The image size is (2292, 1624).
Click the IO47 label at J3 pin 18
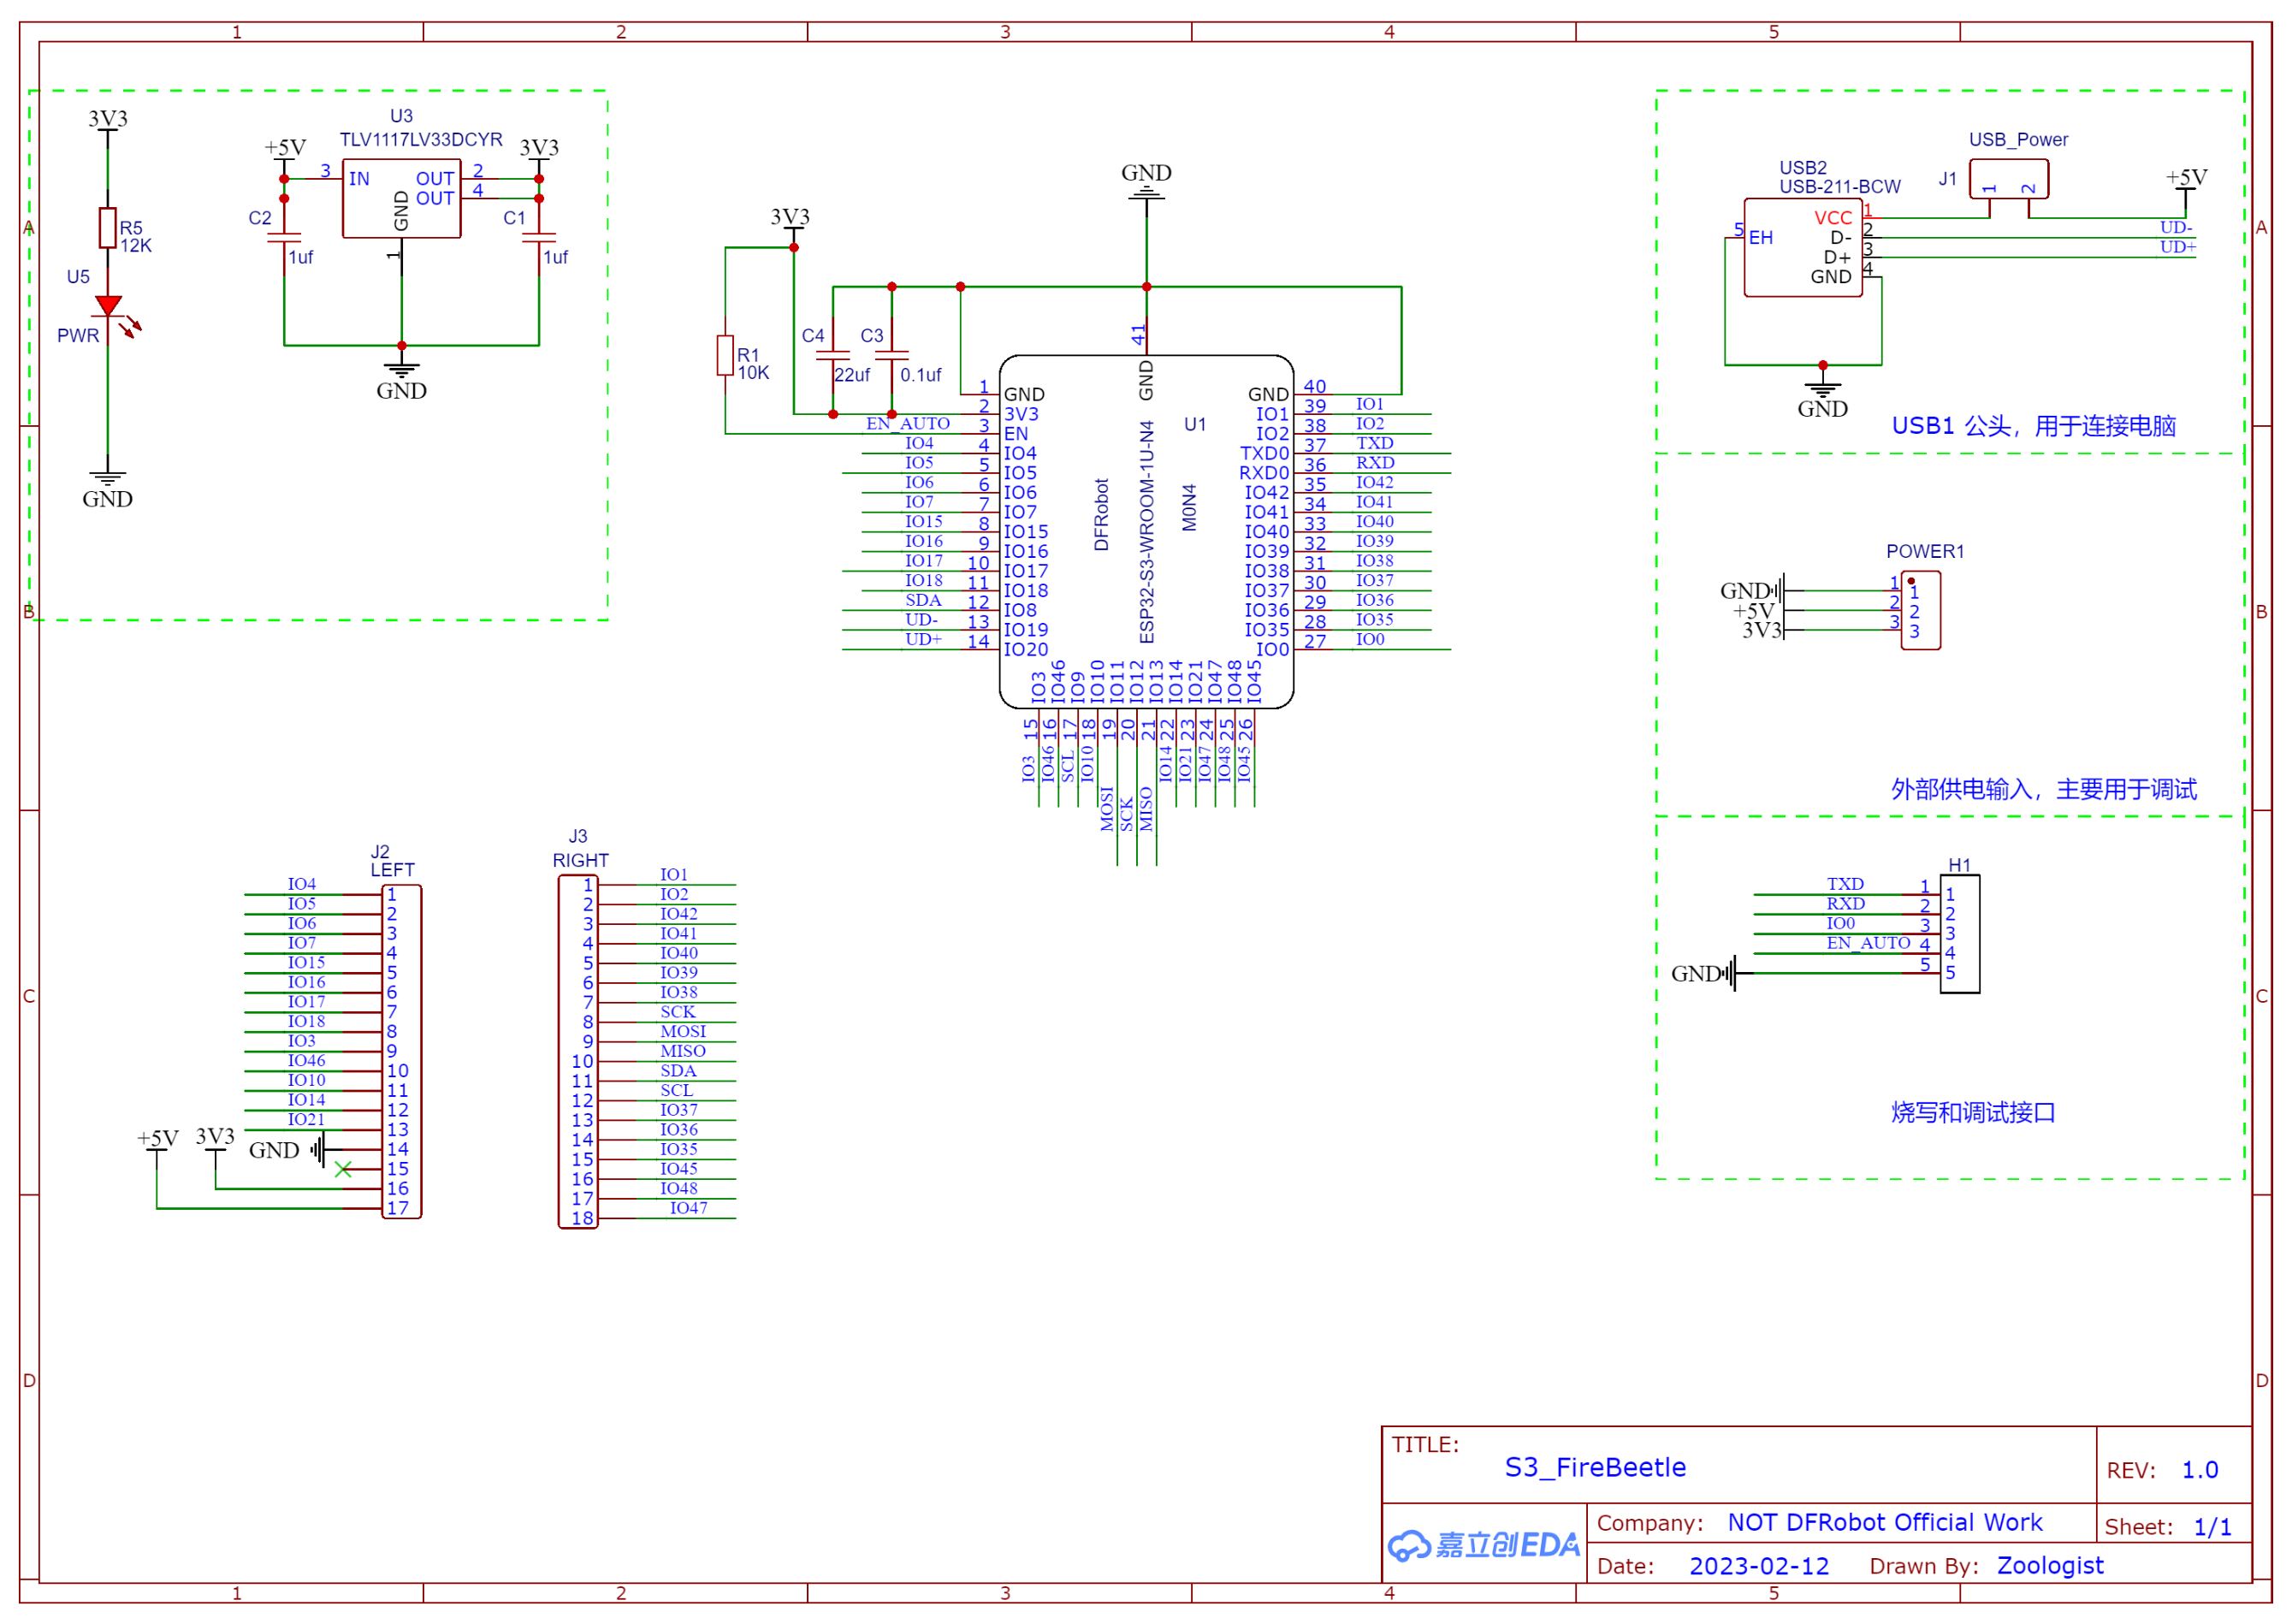[688, 1208]
